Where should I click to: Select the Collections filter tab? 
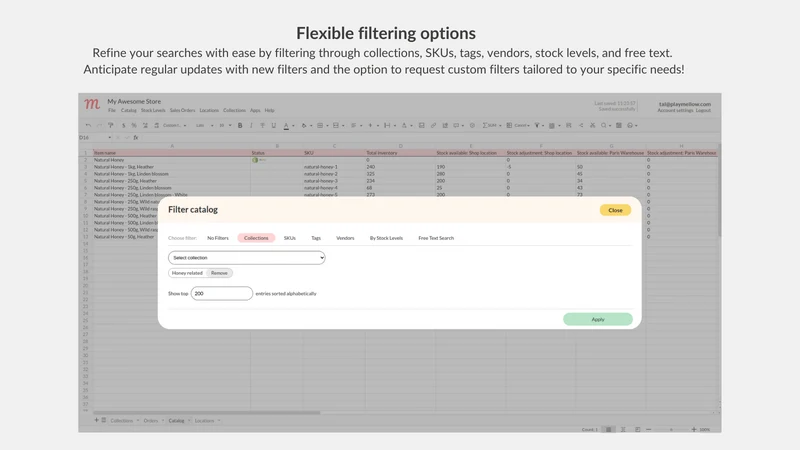[x=256, y=238]
